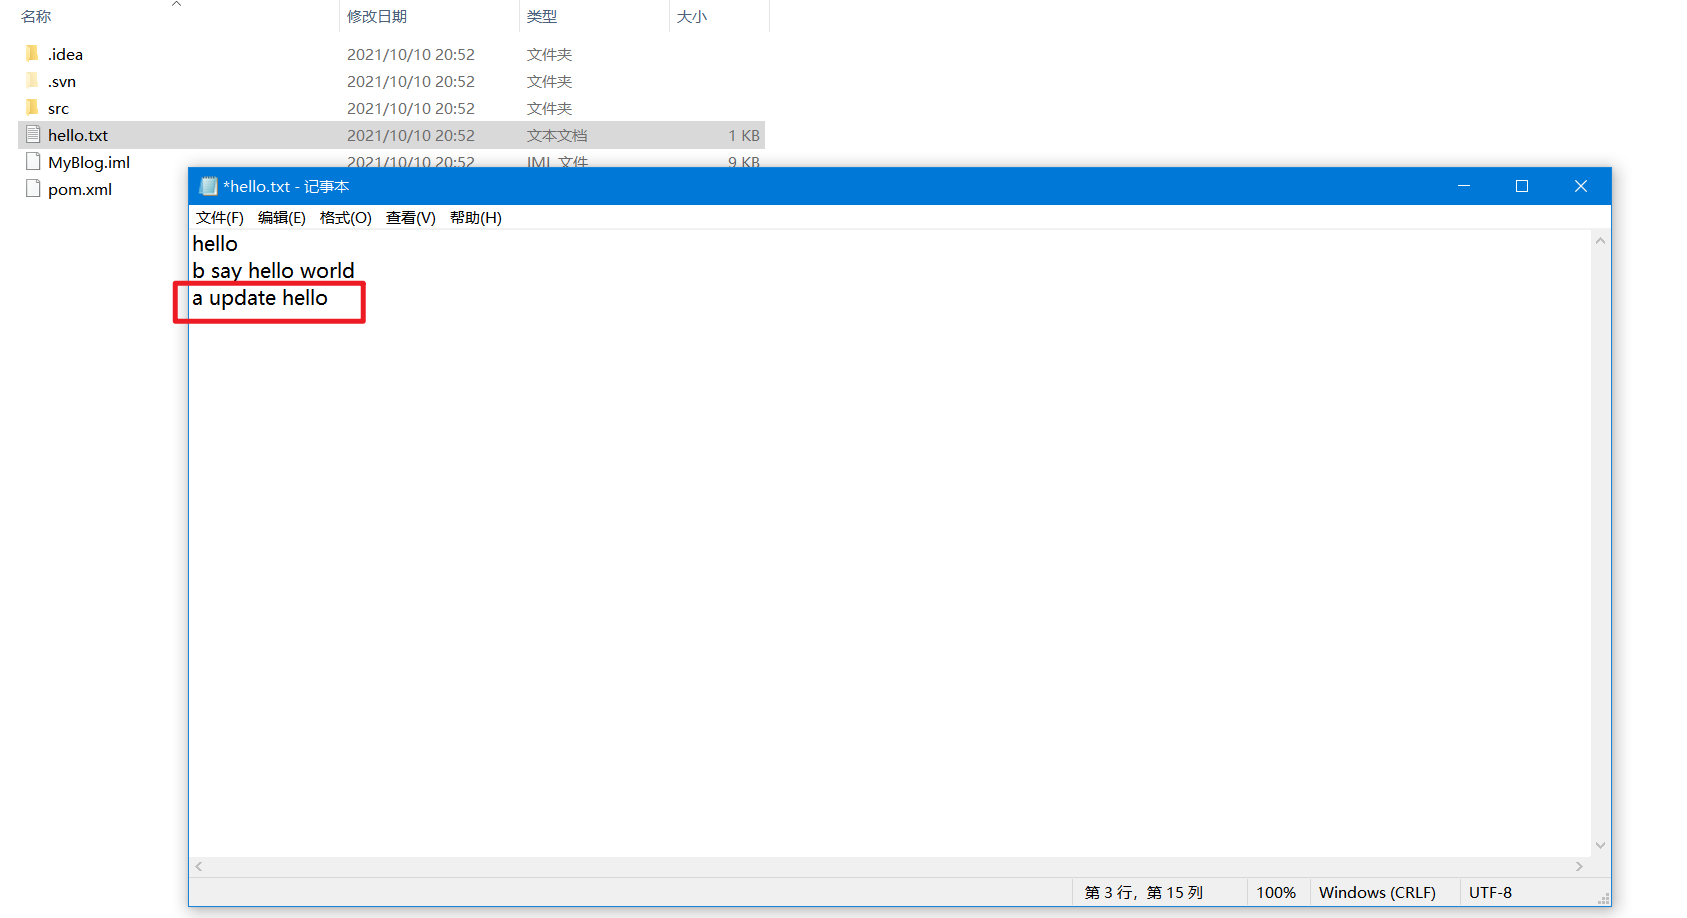Click the hello.txt file icon
This screenshot has height=918, width=1687.
[33, 134]
